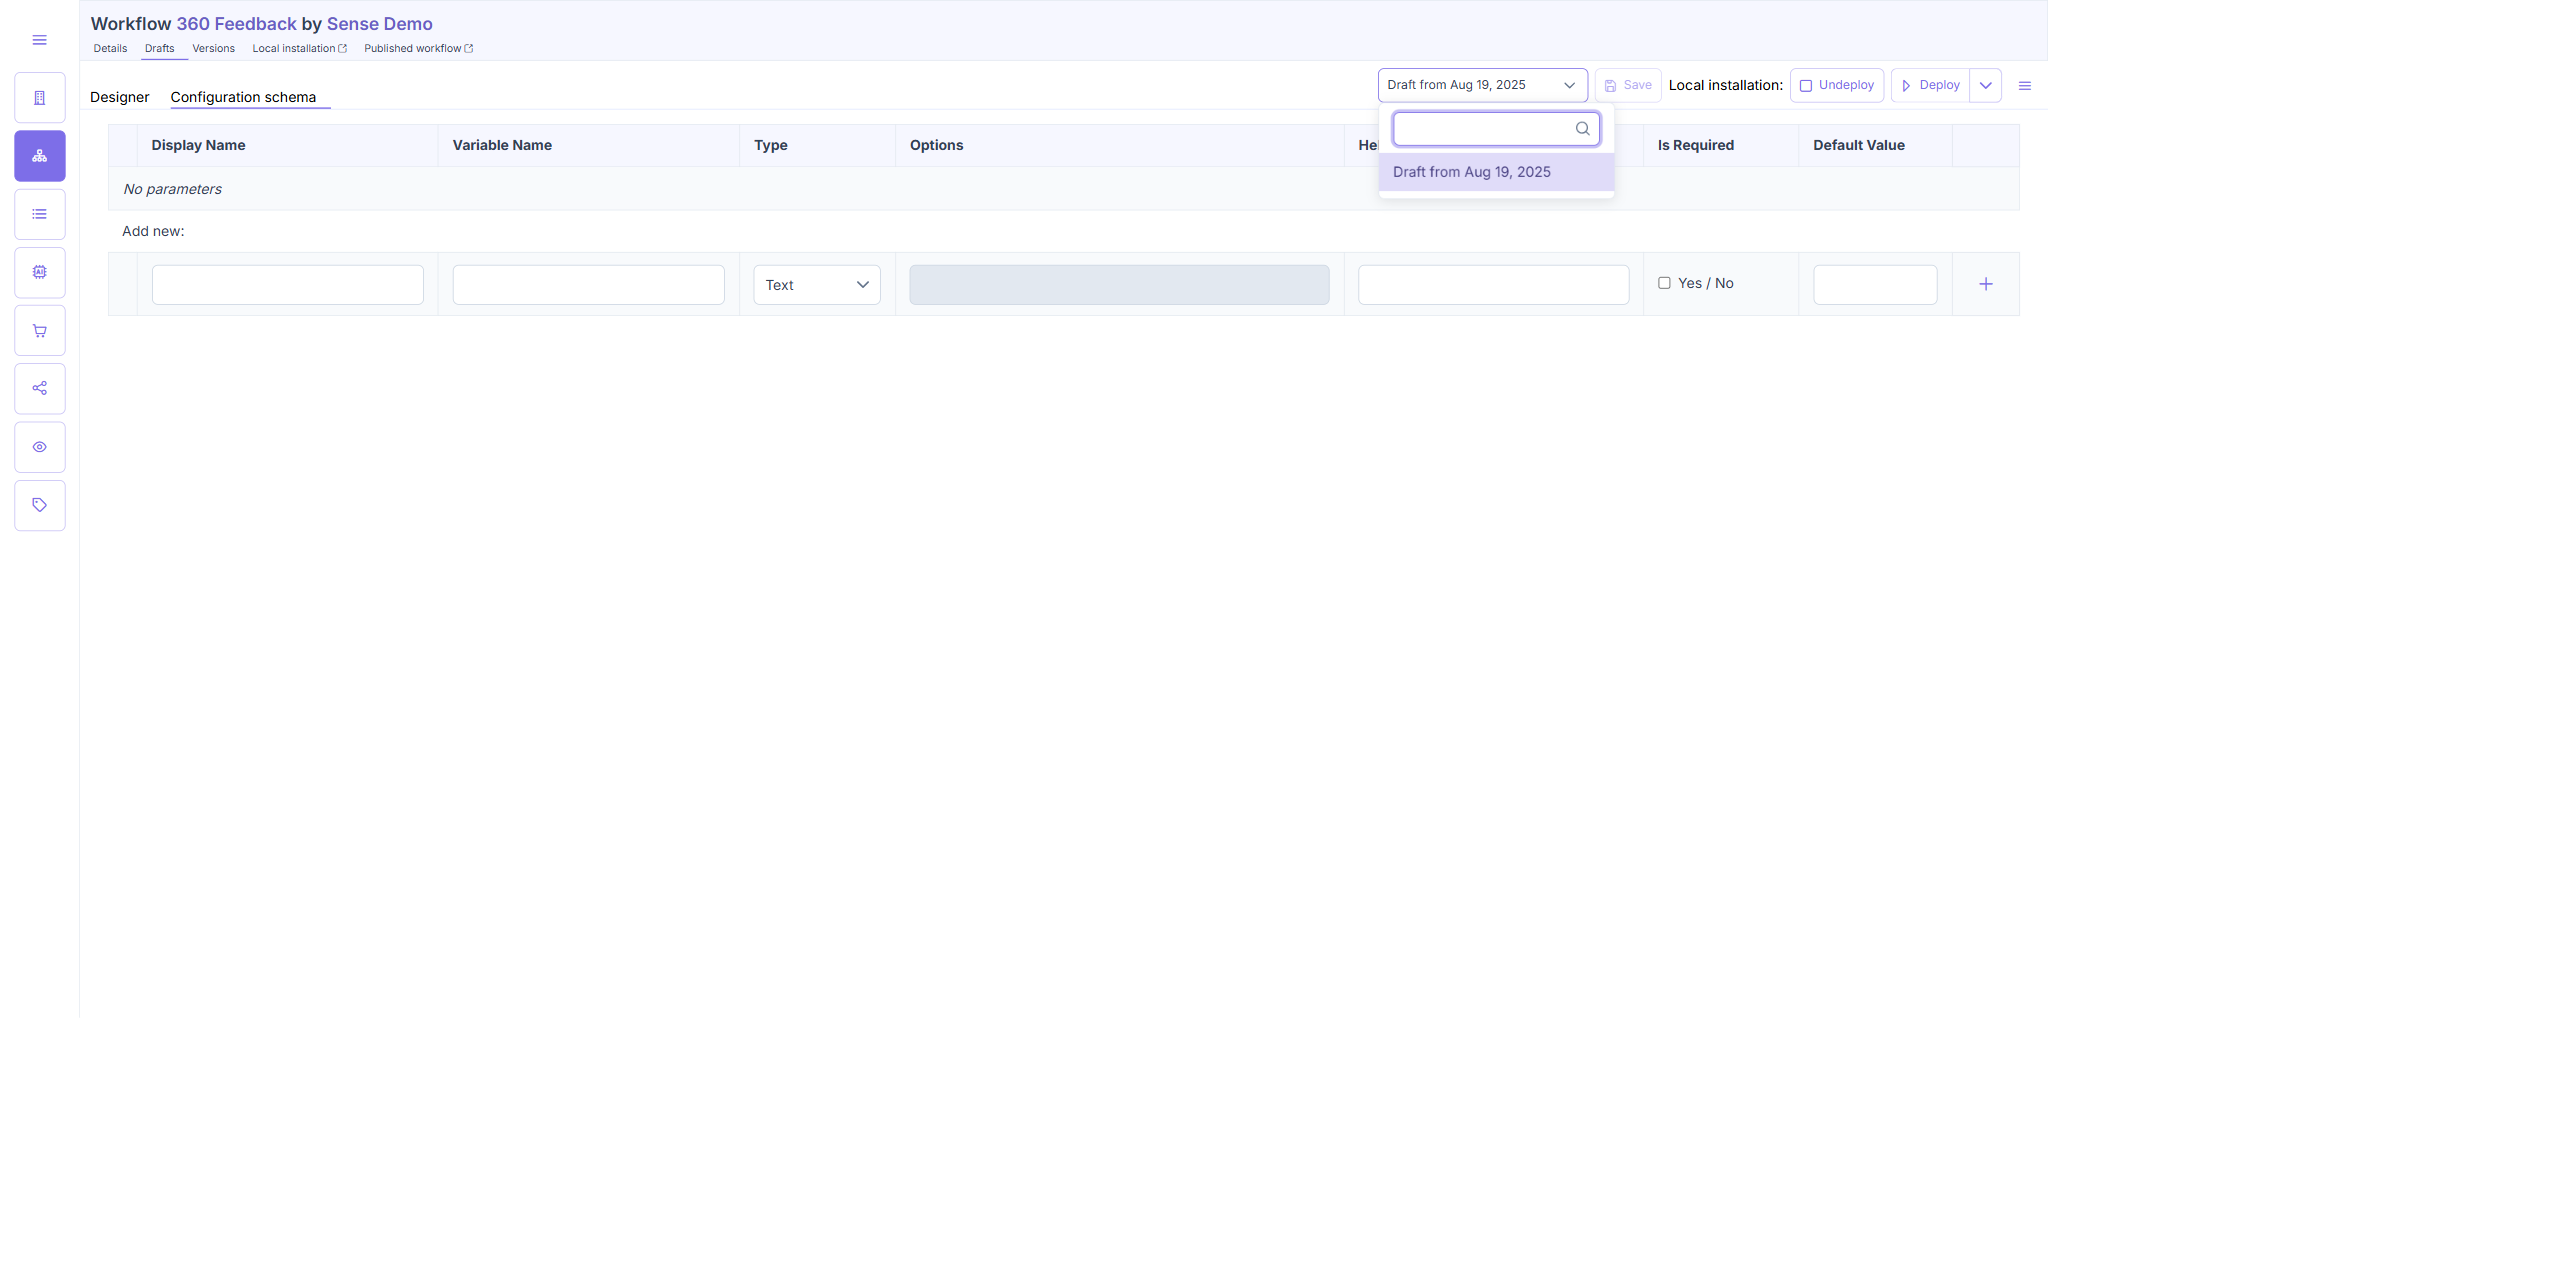Image resolution: width=2560 pixels, height=1272 pixels.
Task: Open the three-line menu beside Deploy
Action: (x=2025, y=86)
